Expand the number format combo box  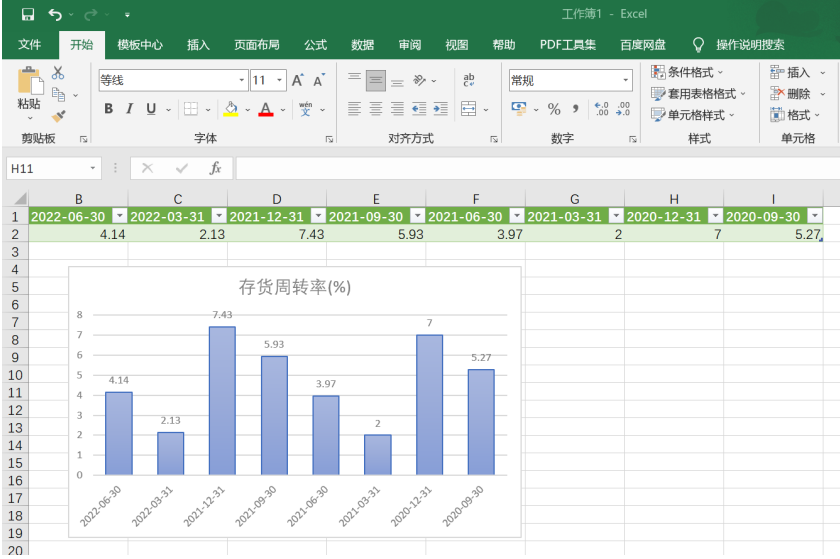[x=626, y=80]
